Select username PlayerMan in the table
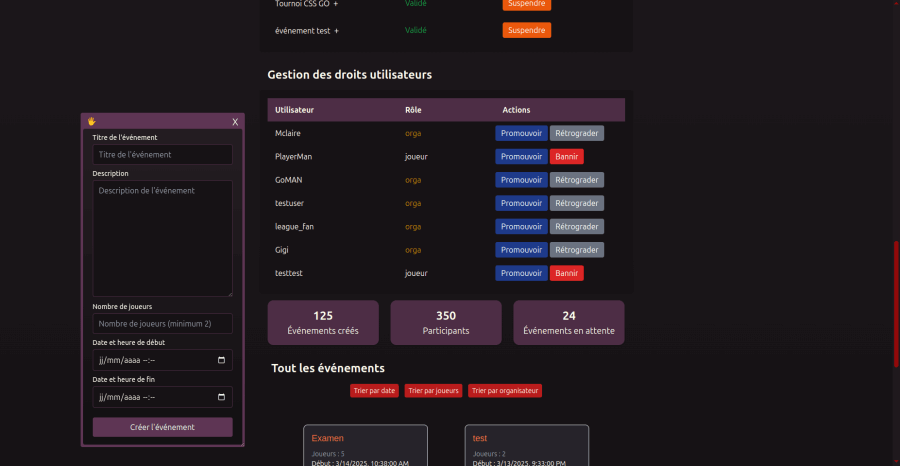 pos(293,157)
